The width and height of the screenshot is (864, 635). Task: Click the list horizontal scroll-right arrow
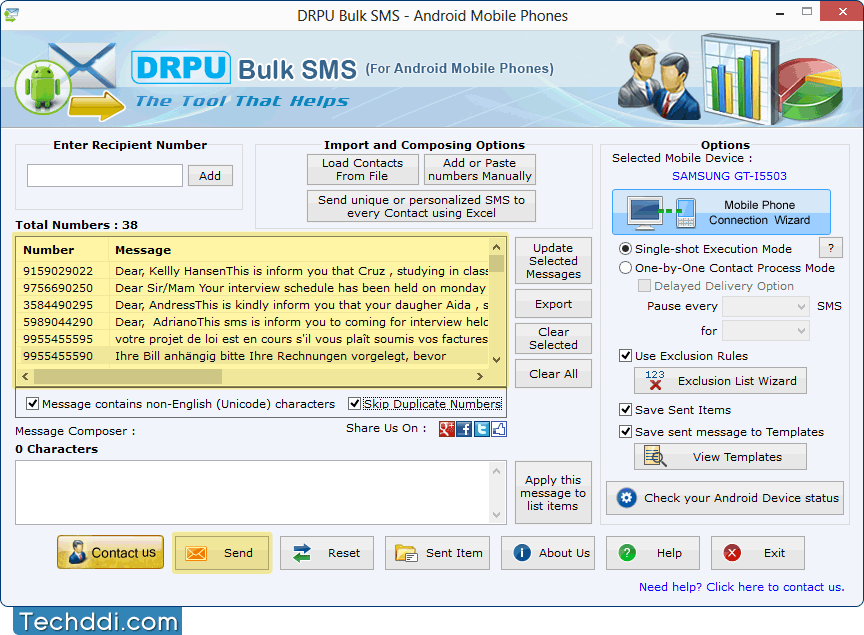(x=480, y=376)
